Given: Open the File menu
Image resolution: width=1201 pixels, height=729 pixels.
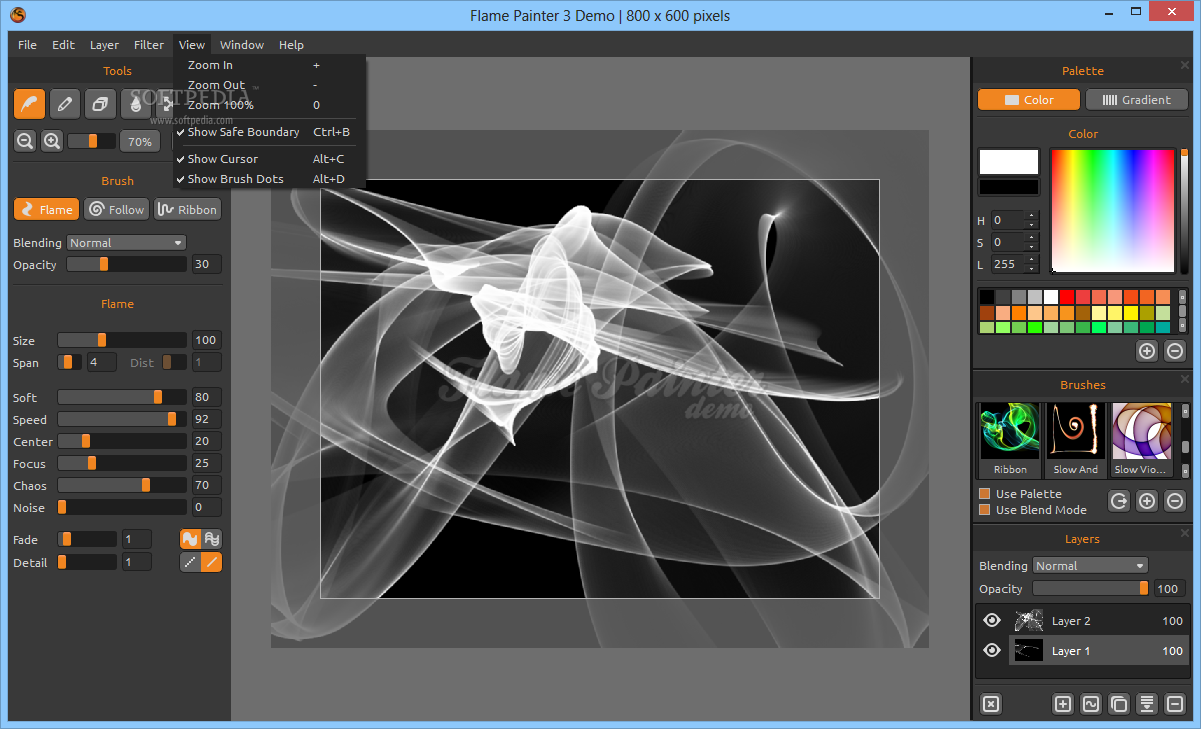Looking at the screenshot, I should coord(27,45).
